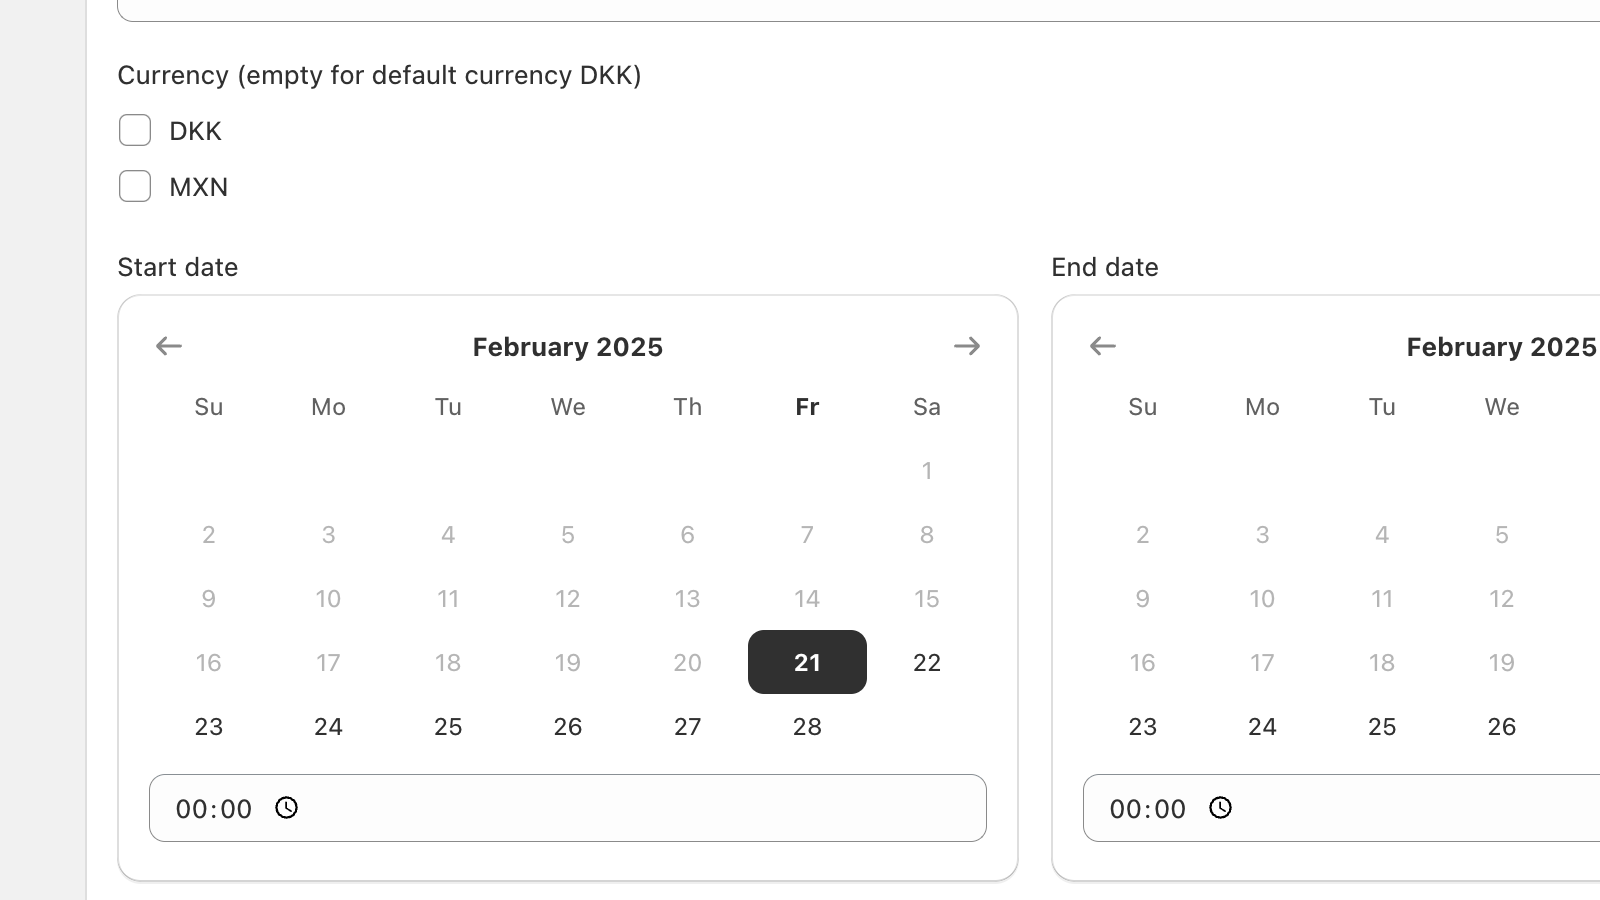Toggle DKK currency selection off
Viewport: 1600px width, 900px height.
coord(135,130)
